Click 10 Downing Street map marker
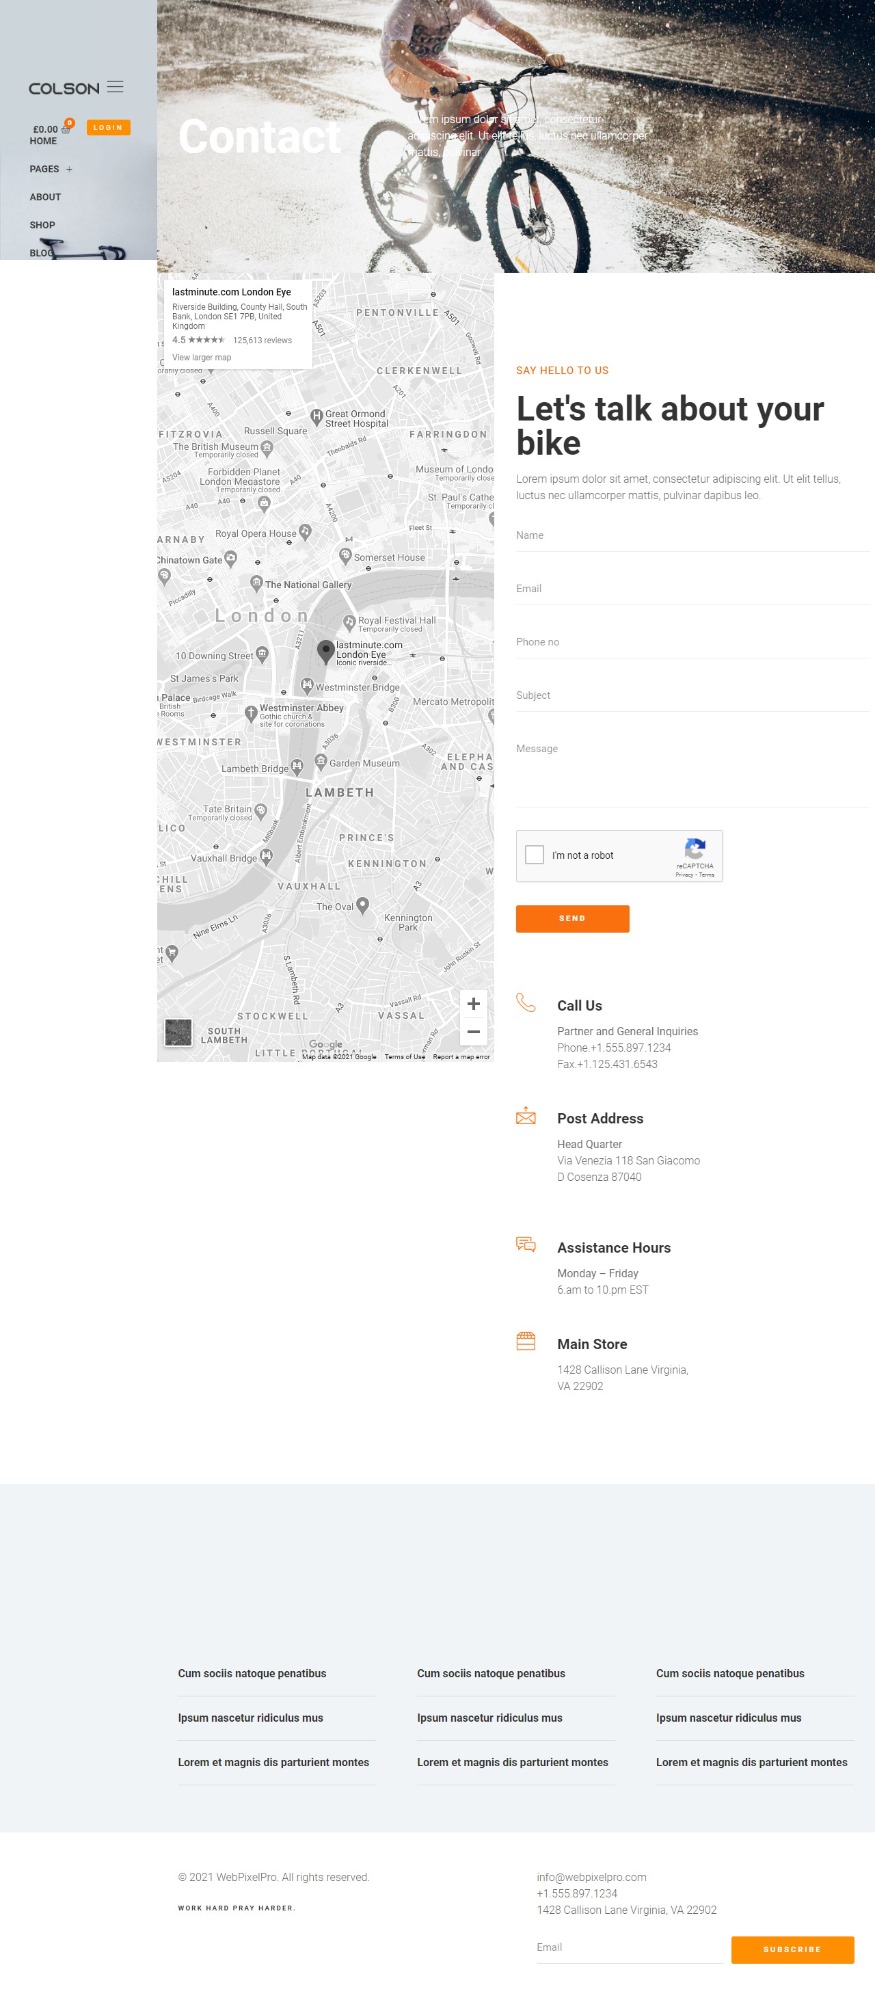 click(262, 654)
